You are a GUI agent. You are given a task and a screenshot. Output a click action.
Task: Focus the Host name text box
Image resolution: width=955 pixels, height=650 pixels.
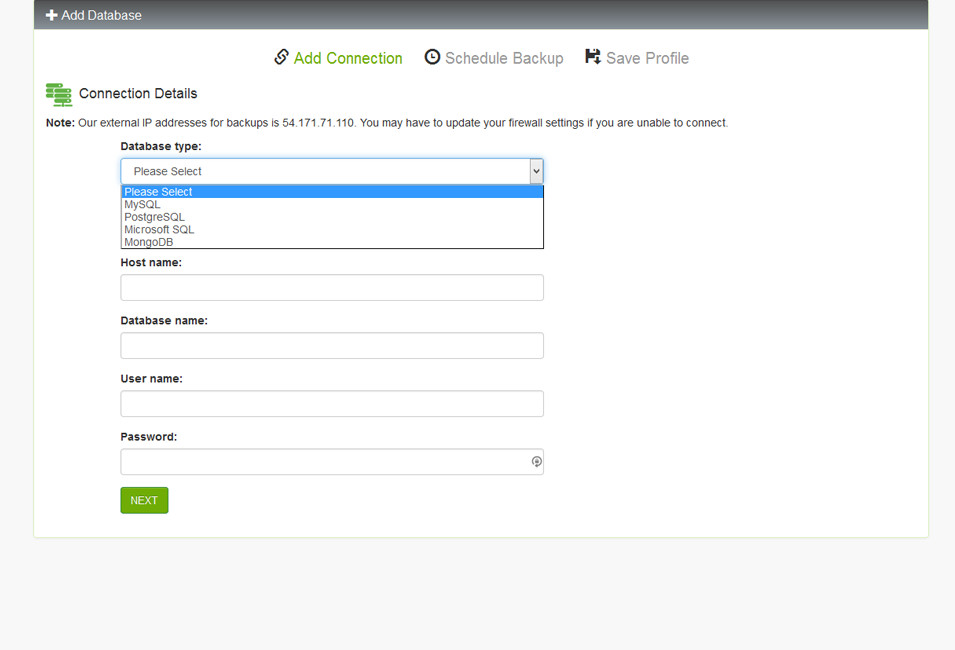click(x=331, y=288)
